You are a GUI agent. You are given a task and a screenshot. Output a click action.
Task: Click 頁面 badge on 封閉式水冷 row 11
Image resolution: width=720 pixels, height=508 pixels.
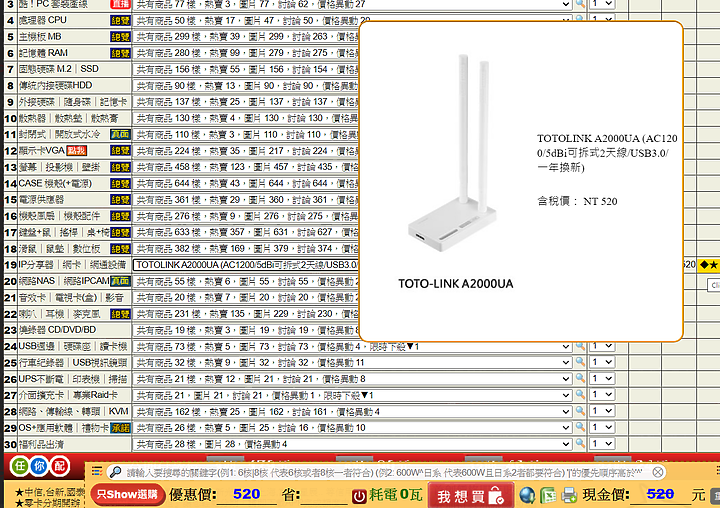click(120, 135)
